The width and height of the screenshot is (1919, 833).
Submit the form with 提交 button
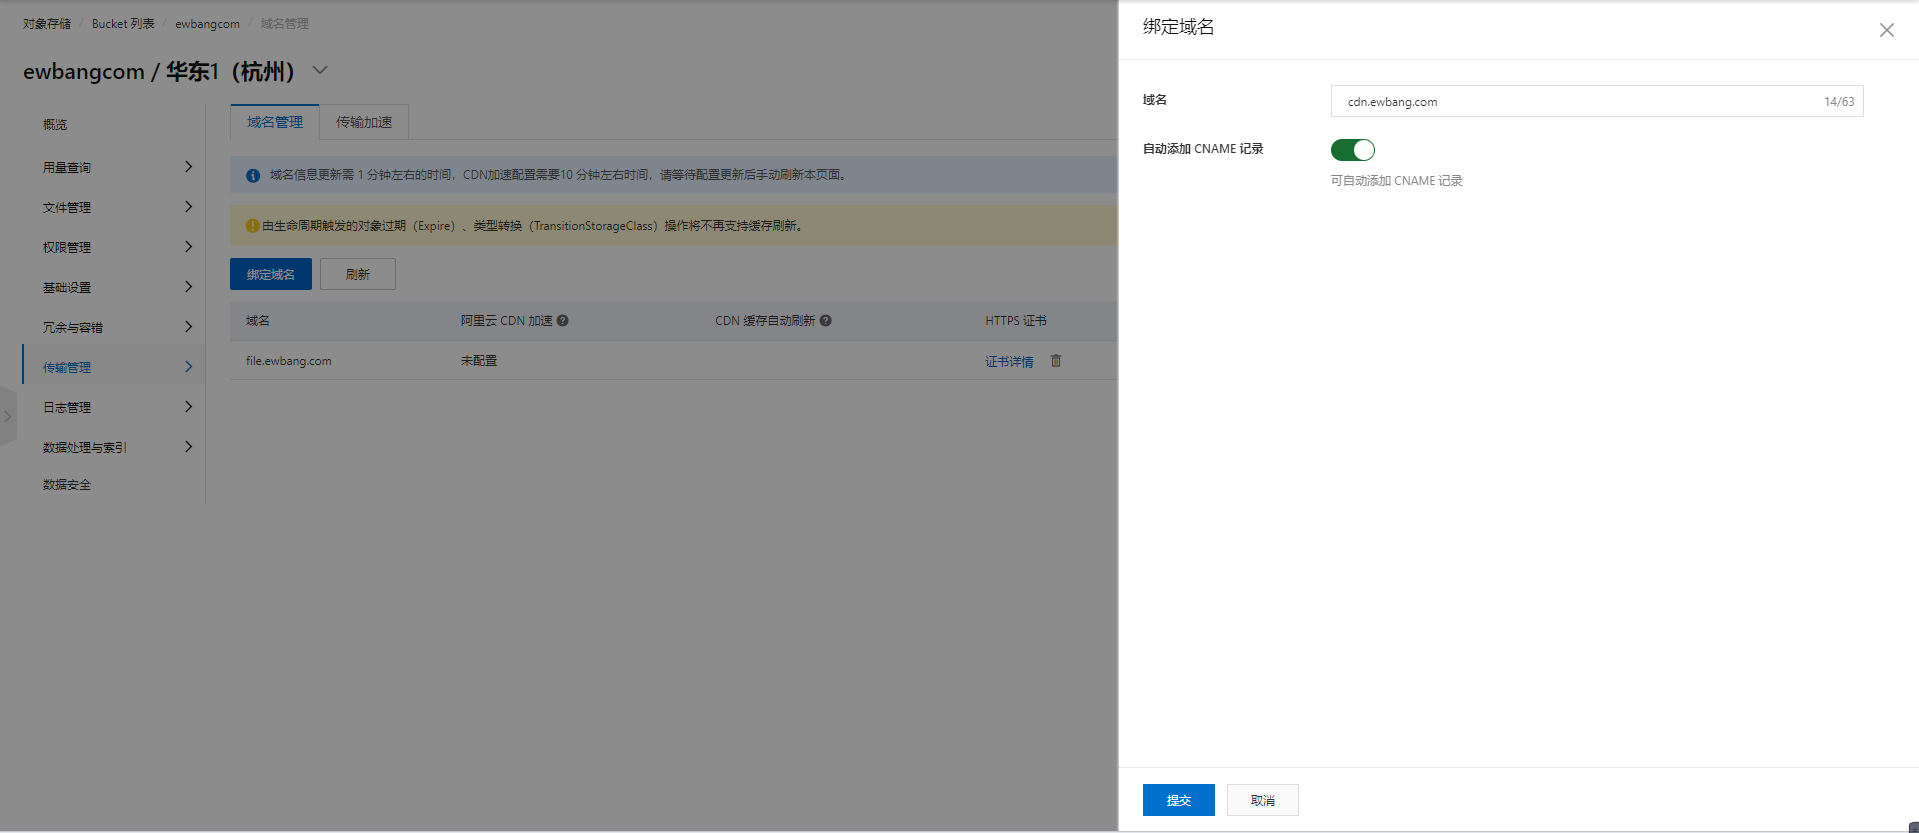point(1178,800)
